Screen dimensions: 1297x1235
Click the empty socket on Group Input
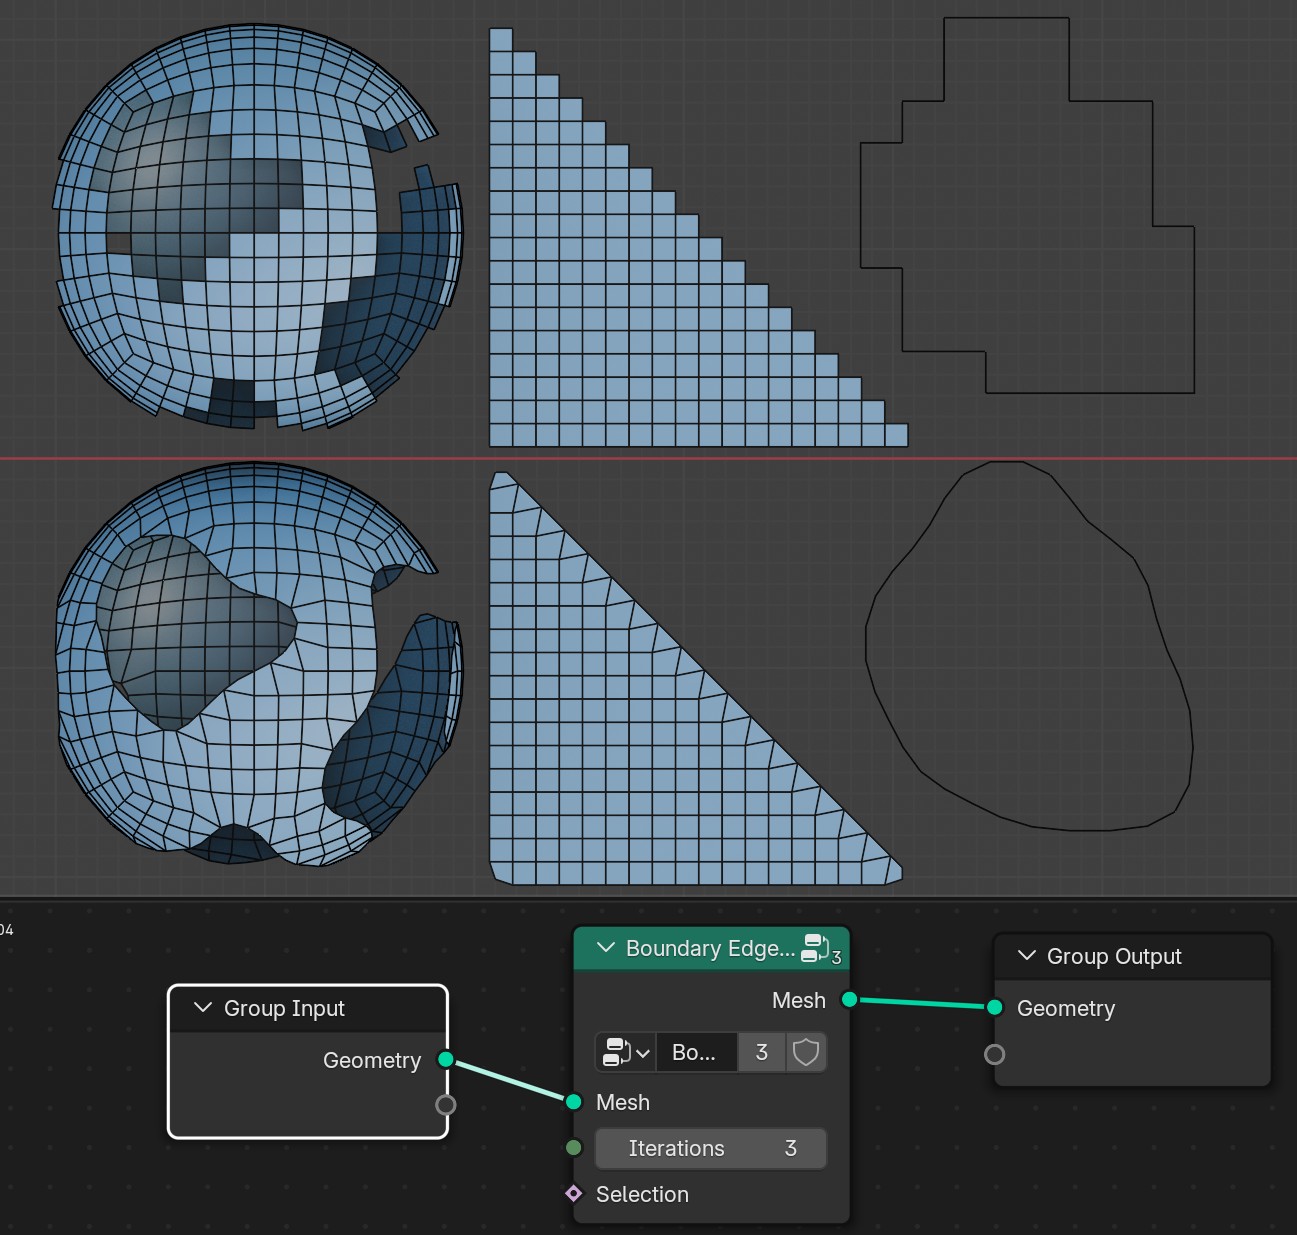446,1104
